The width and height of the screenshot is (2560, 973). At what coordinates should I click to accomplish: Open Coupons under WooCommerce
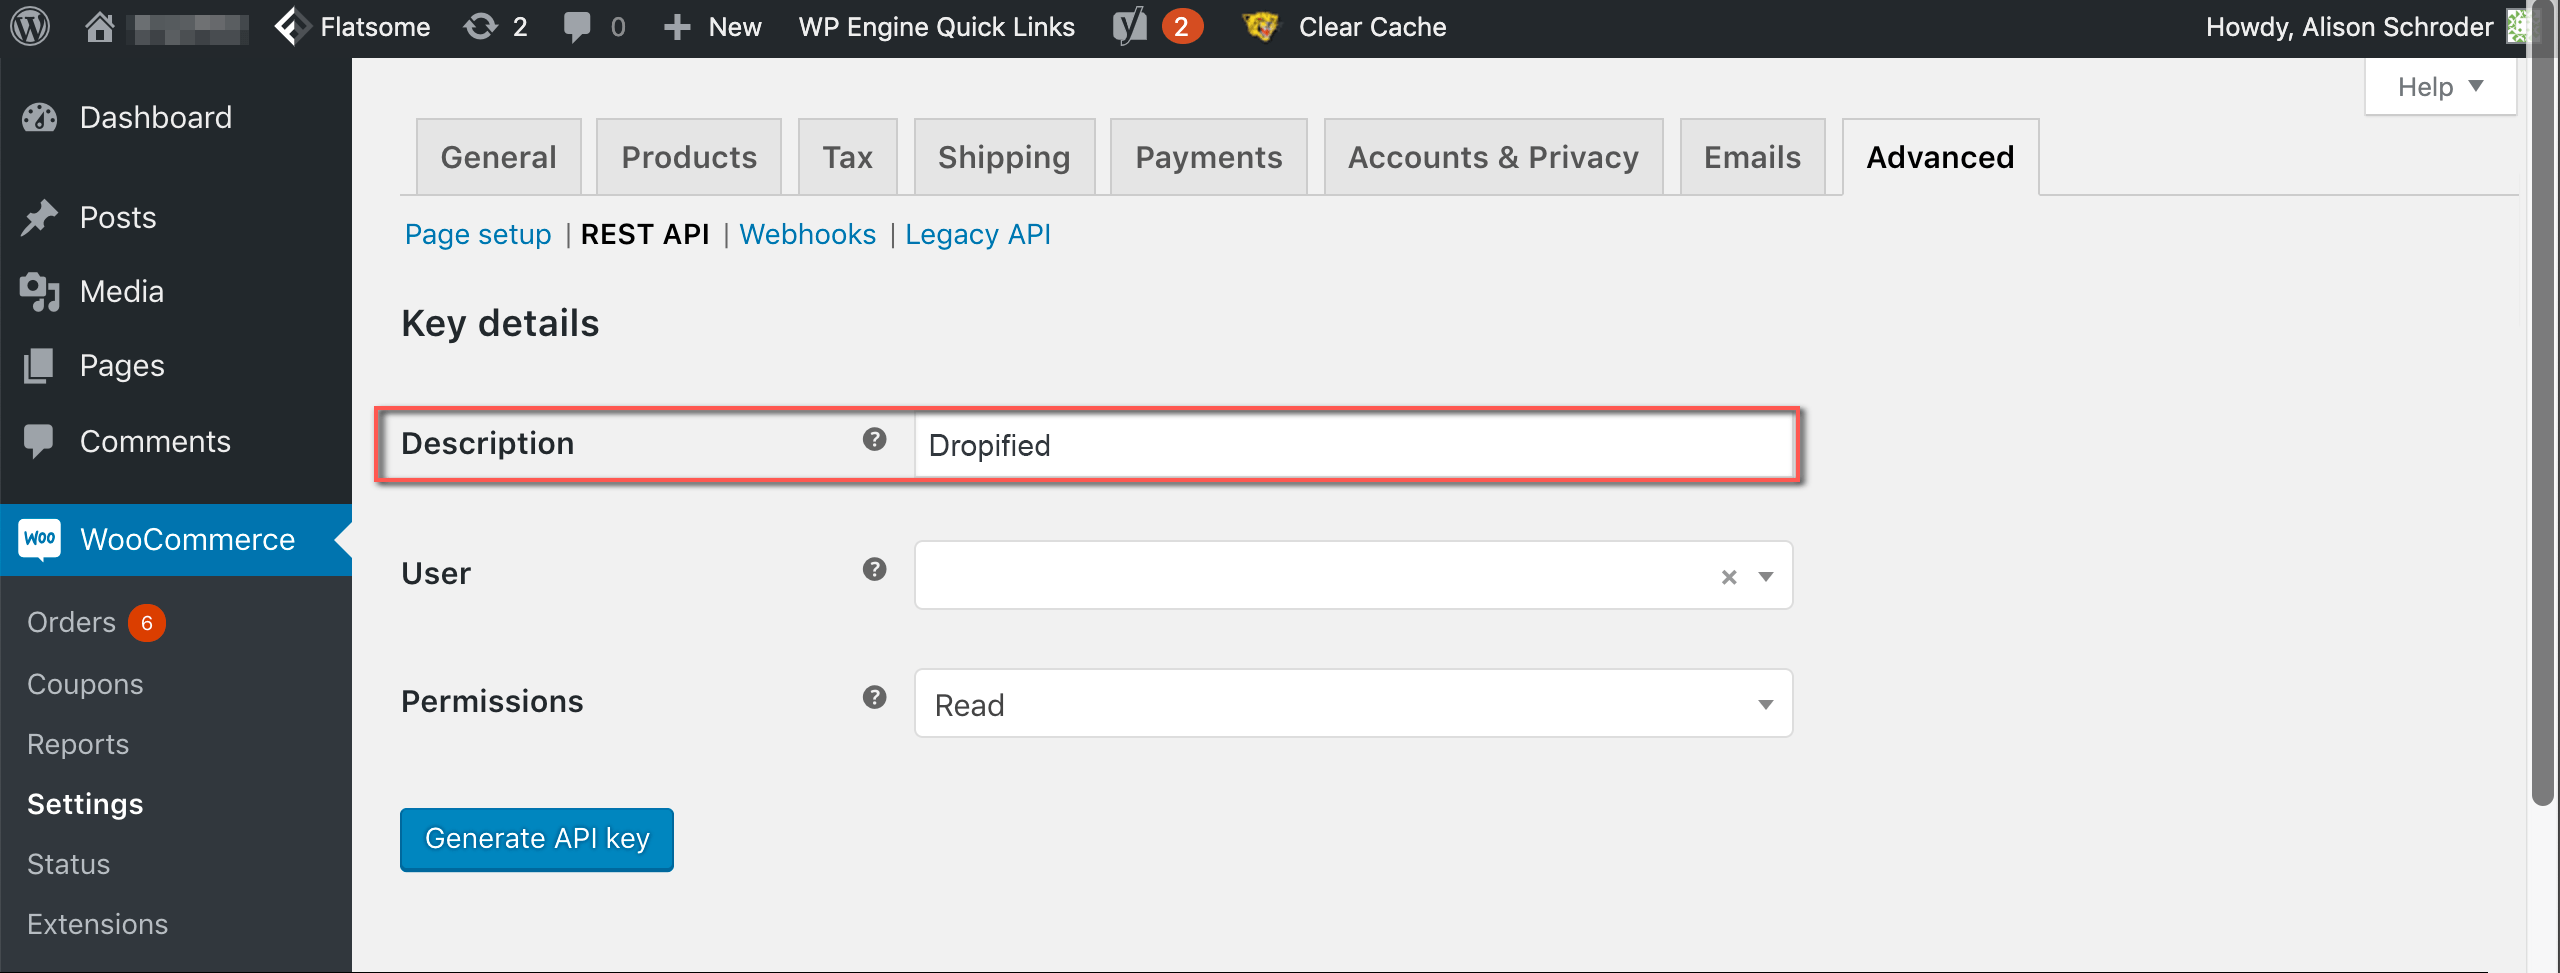[x=85, y=685]
